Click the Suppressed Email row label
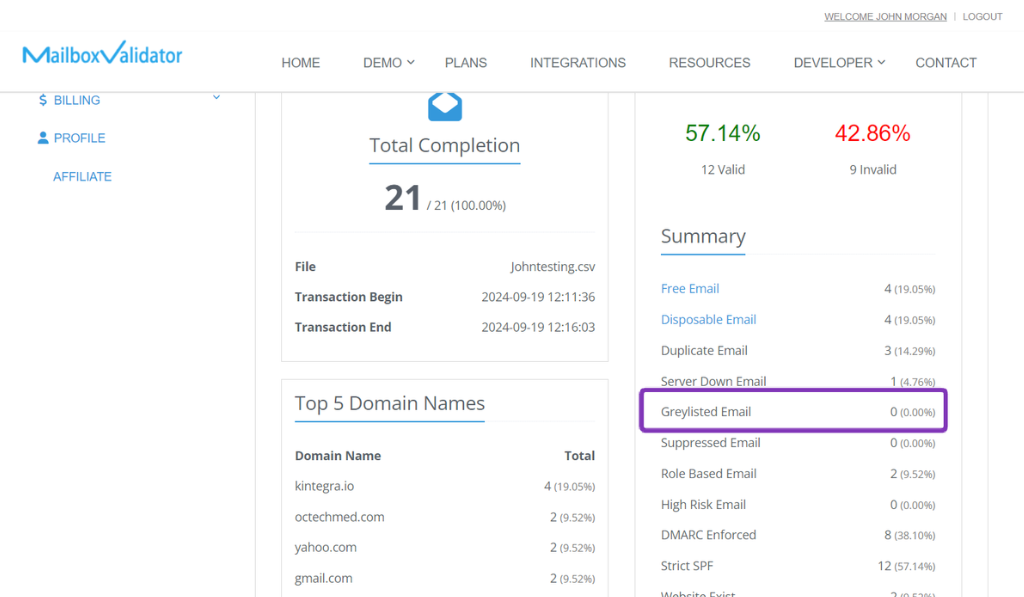 coord(711,443)
